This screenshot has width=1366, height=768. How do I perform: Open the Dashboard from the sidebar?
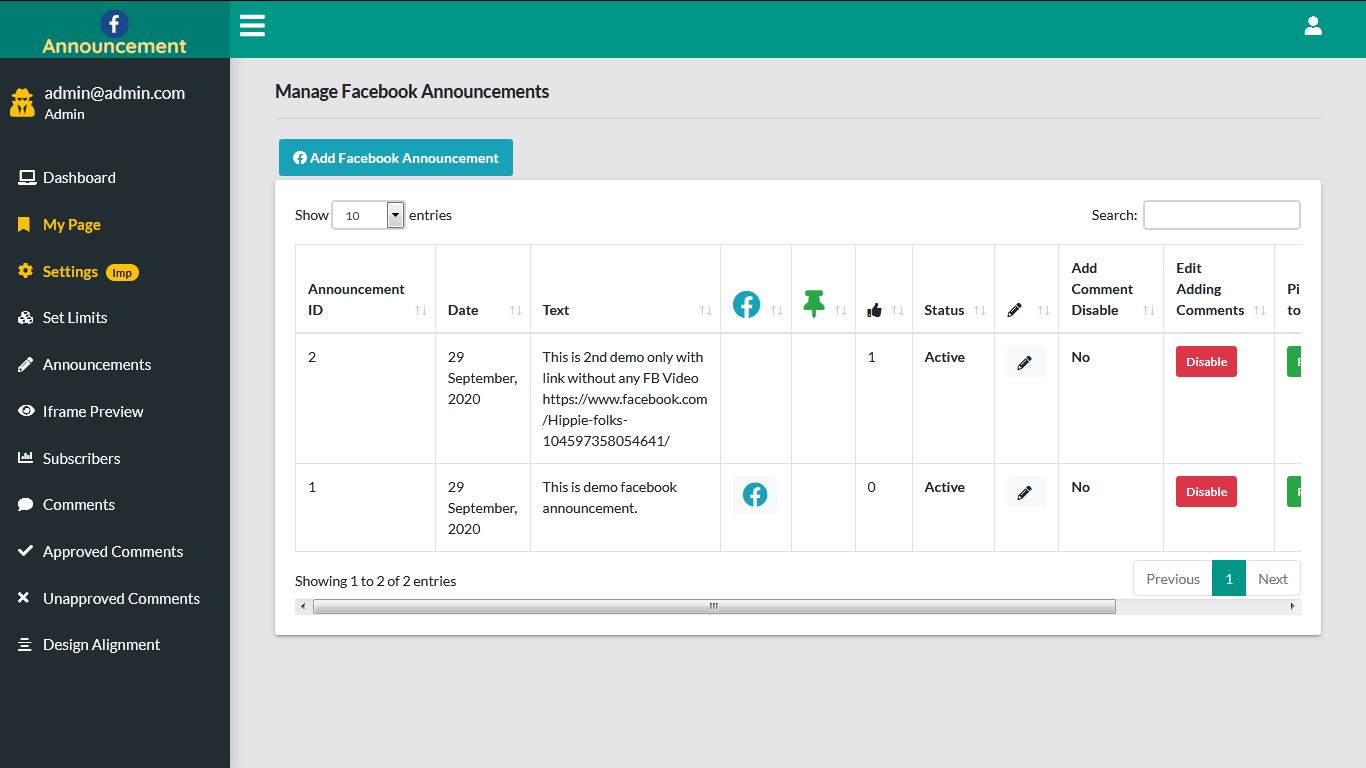click(x=79, y=177)
